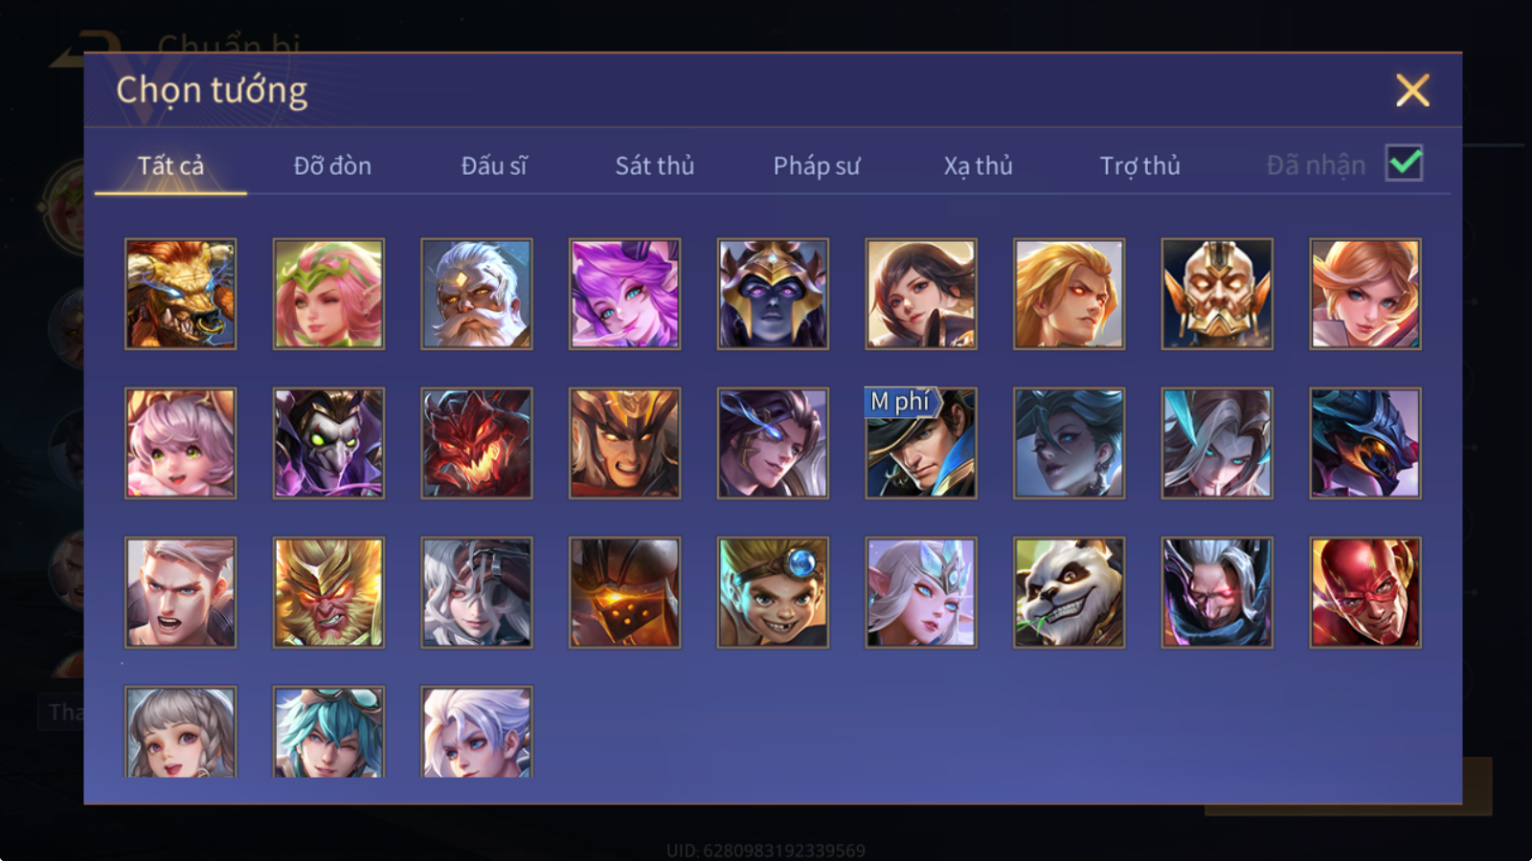Viewport: 1532px width, 861px height.
Task: Select the green-eyed purple hooded villain hero
Action: 329,443
